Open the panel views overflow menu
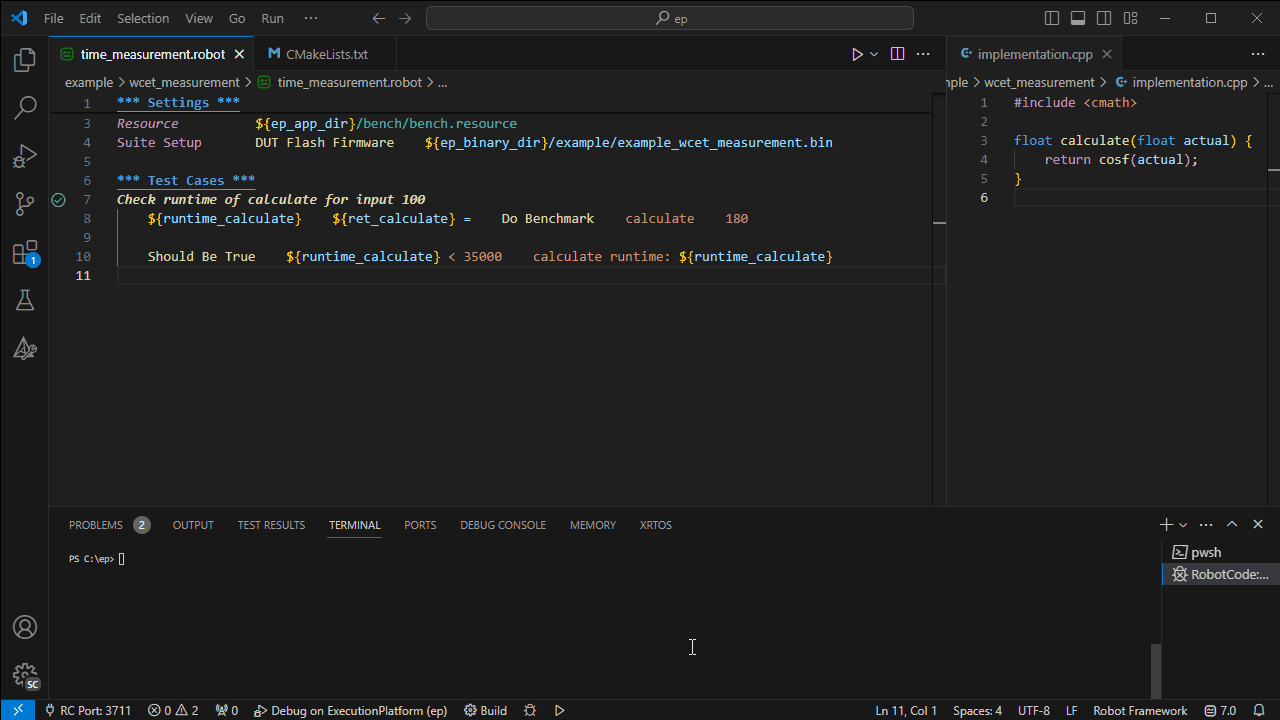Image resolution: width=1280 pixels, height=720 pixels. pyautogui.click(x=1206, y=524)
